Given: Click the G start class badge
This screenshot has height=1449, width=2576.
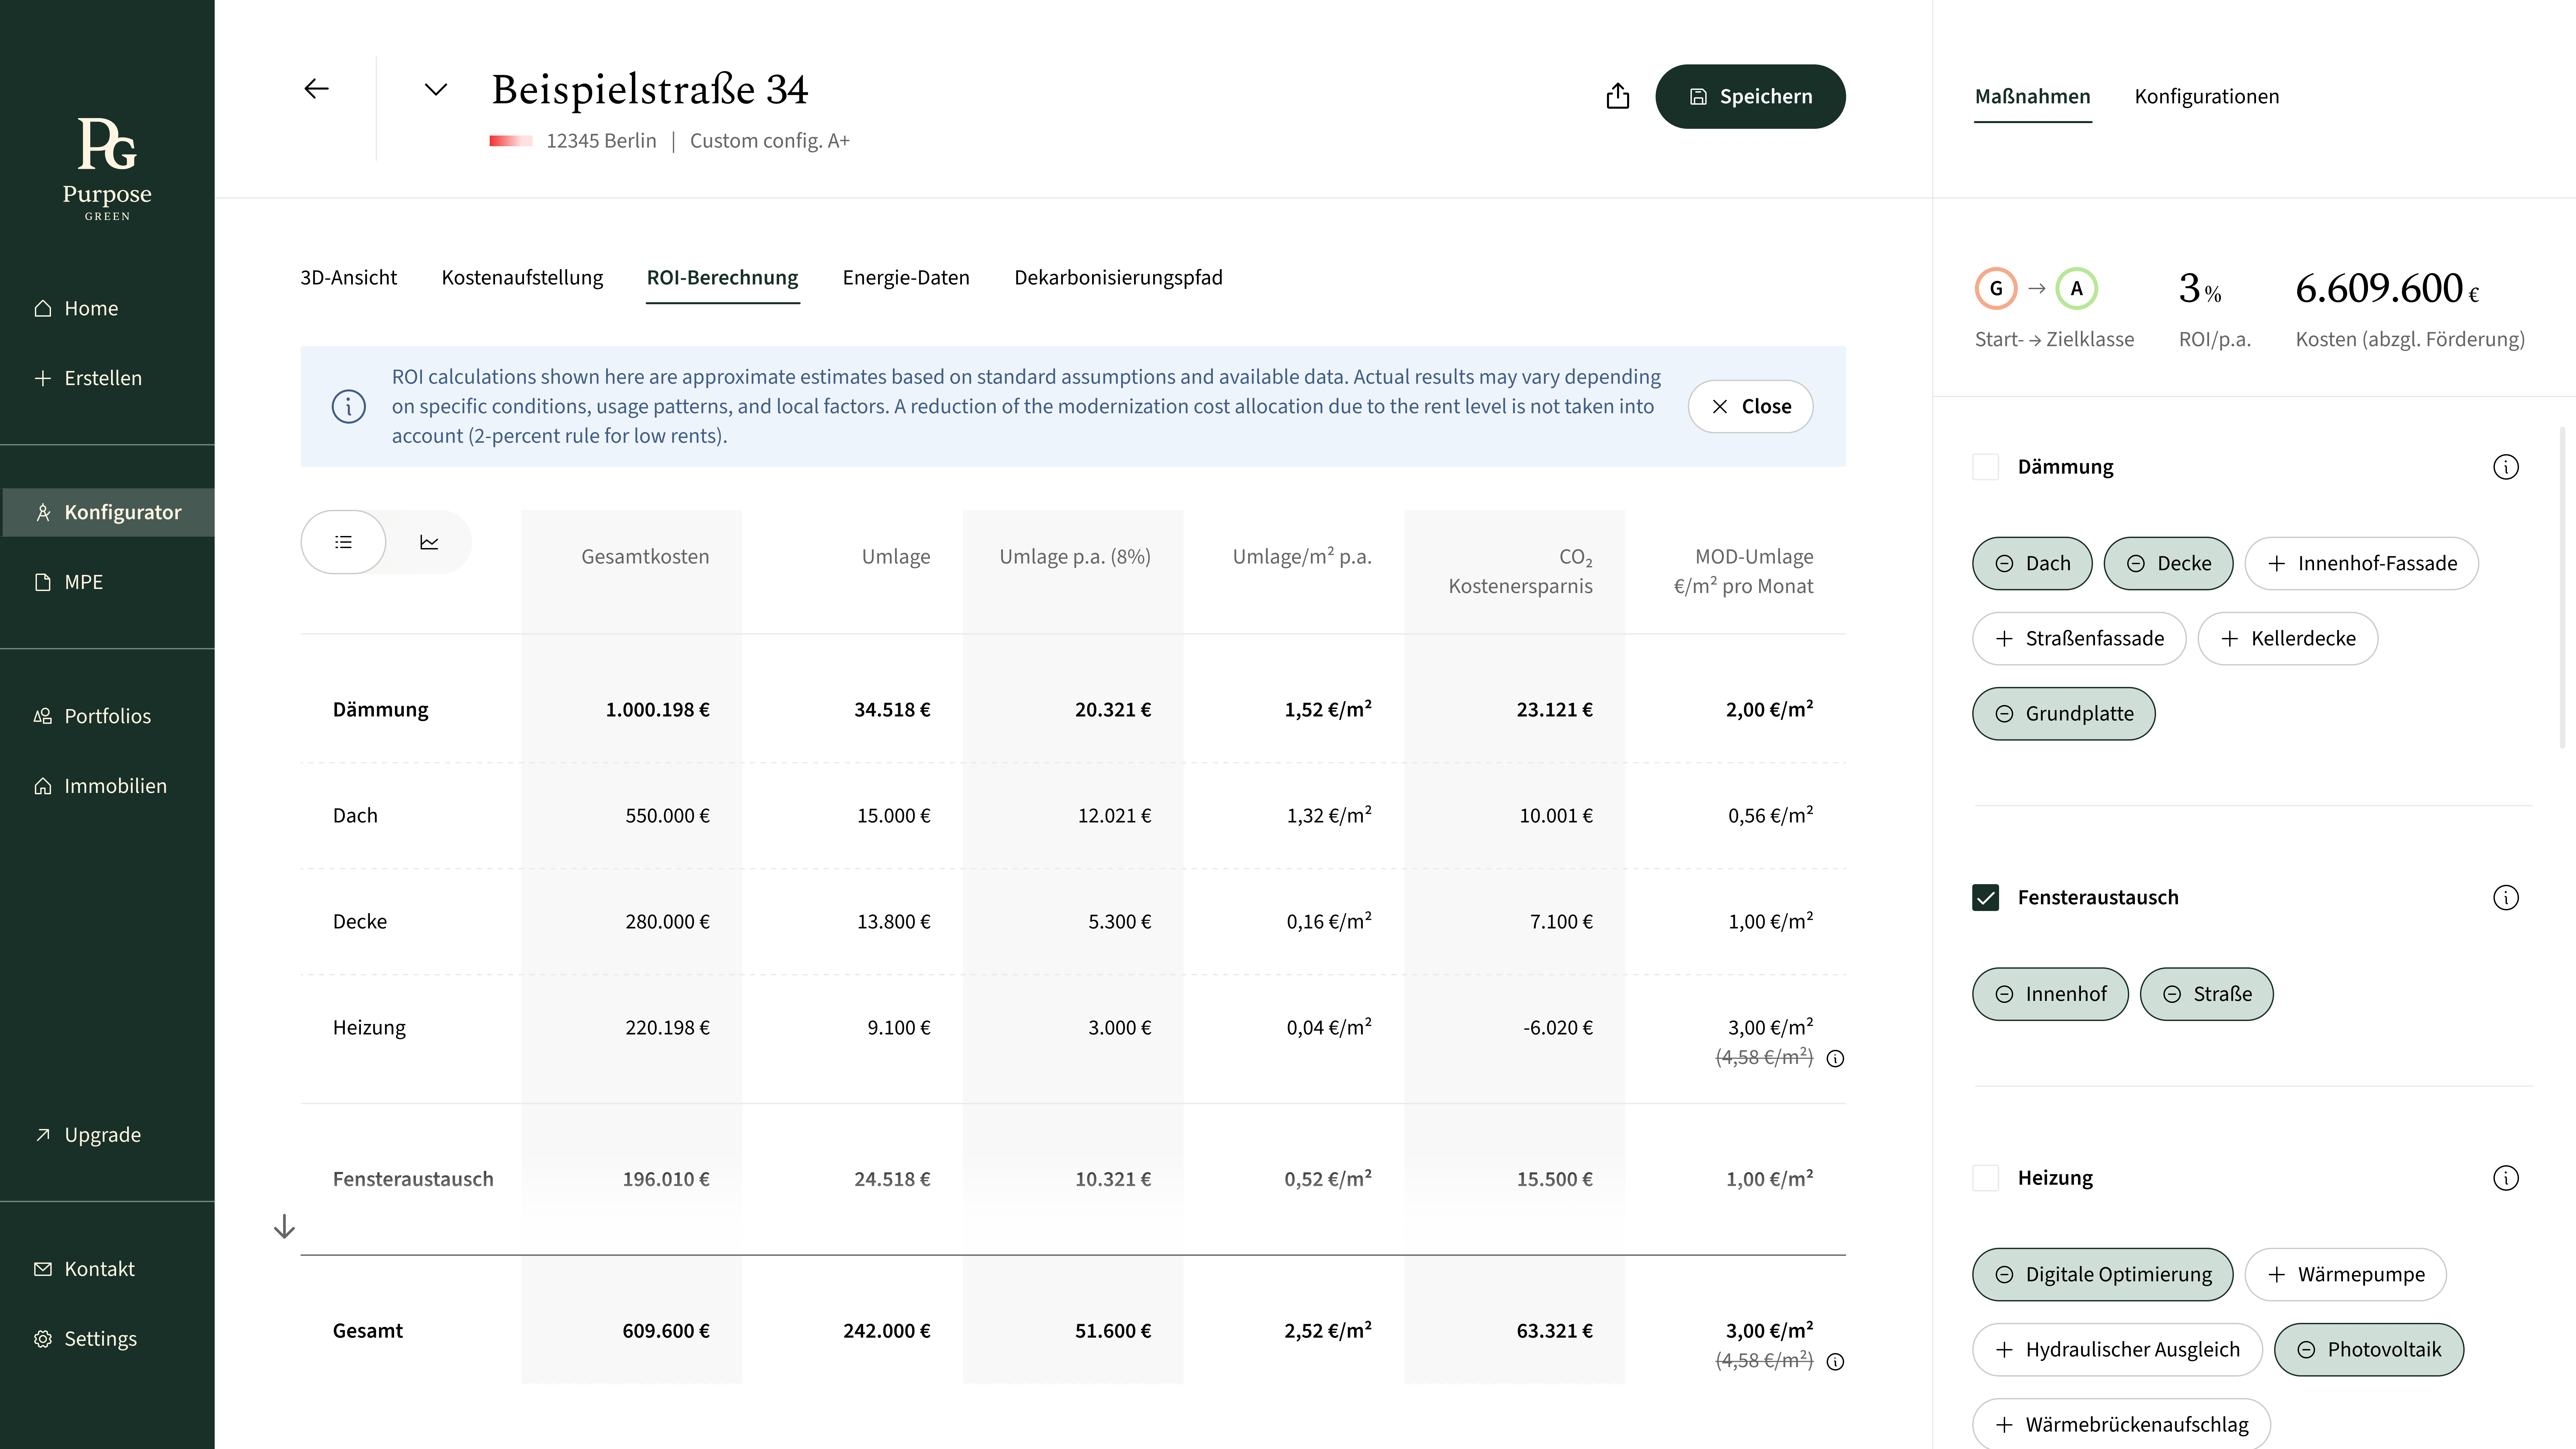Looking at the screenshot, I should point(1996,289).
